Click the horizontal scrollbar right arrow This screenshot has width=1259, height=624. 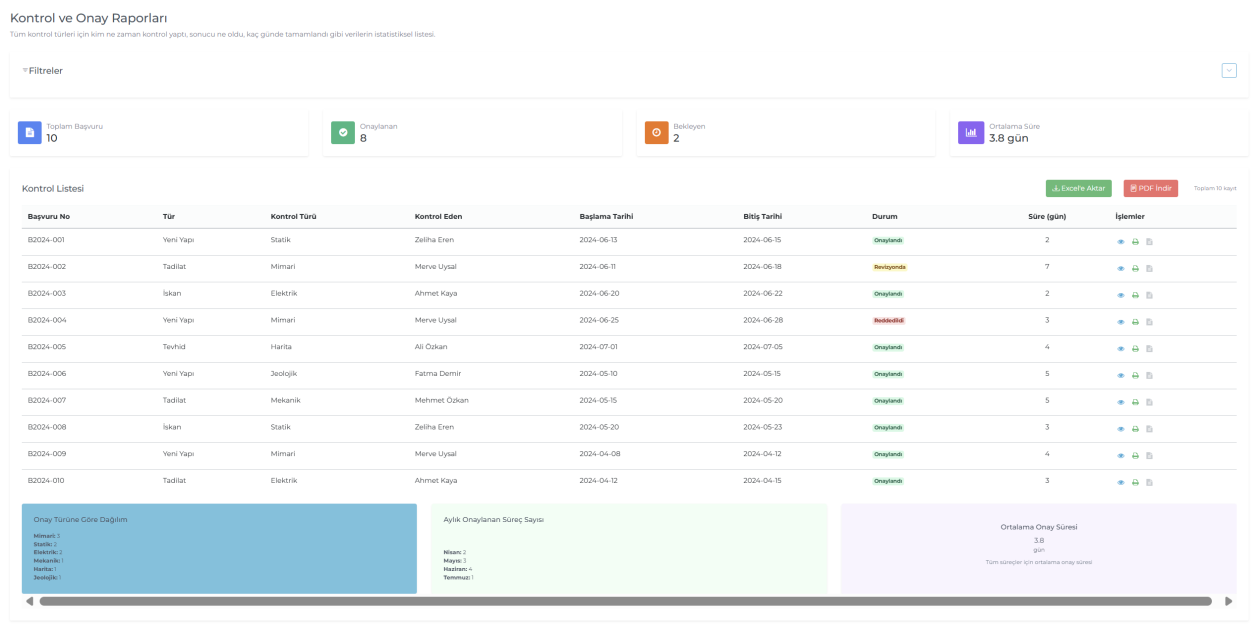tap(1228, 601)
